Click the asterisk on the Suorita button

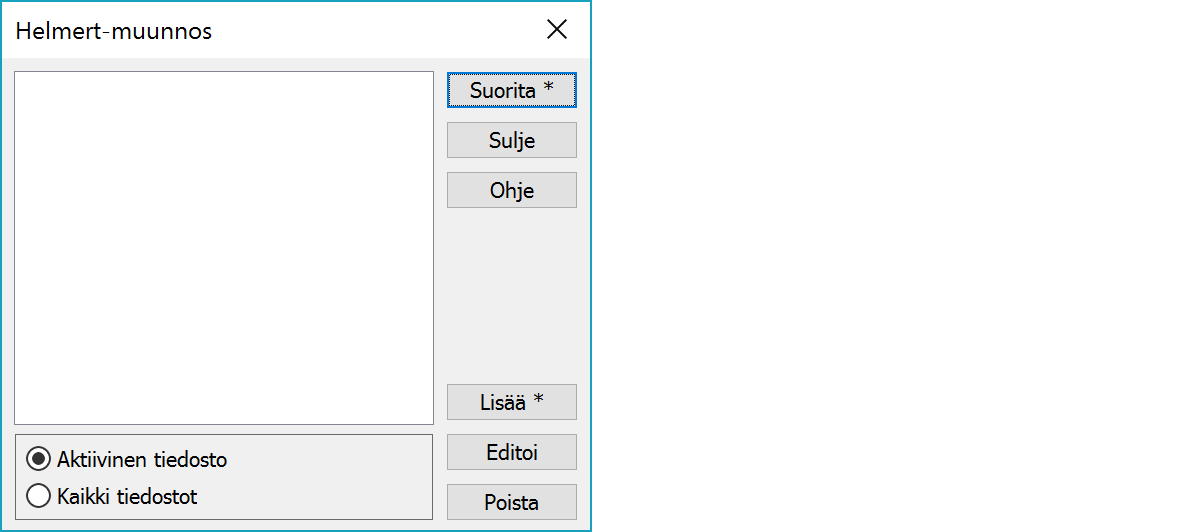coord(548,89)
